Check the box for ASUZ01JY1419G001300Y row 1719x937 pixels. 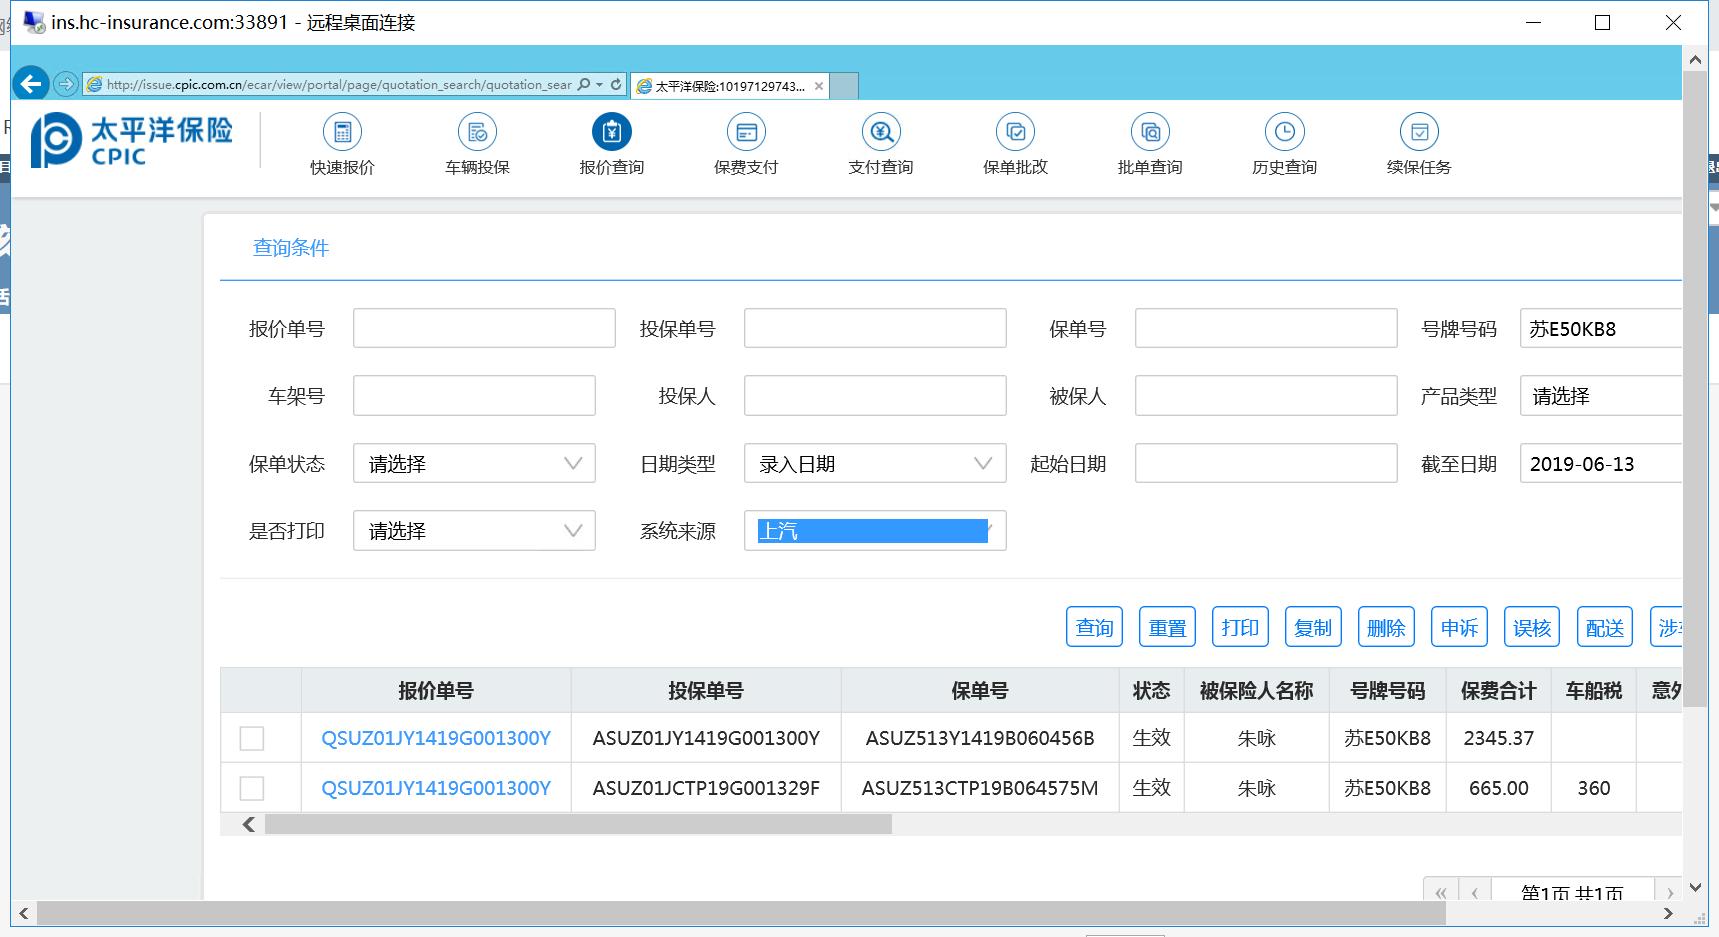coord(252,738)
